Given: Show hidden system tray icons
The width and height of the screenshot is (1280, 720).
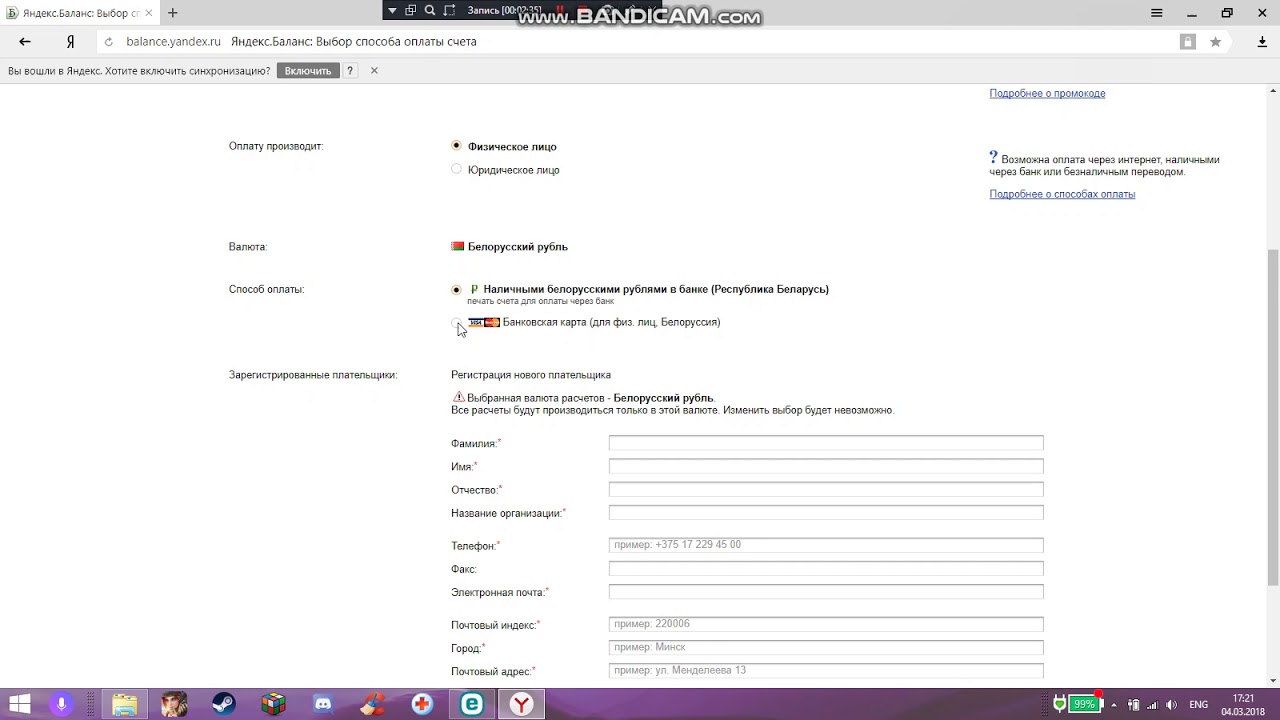Looking at the screenshot, I should 1114,704.
